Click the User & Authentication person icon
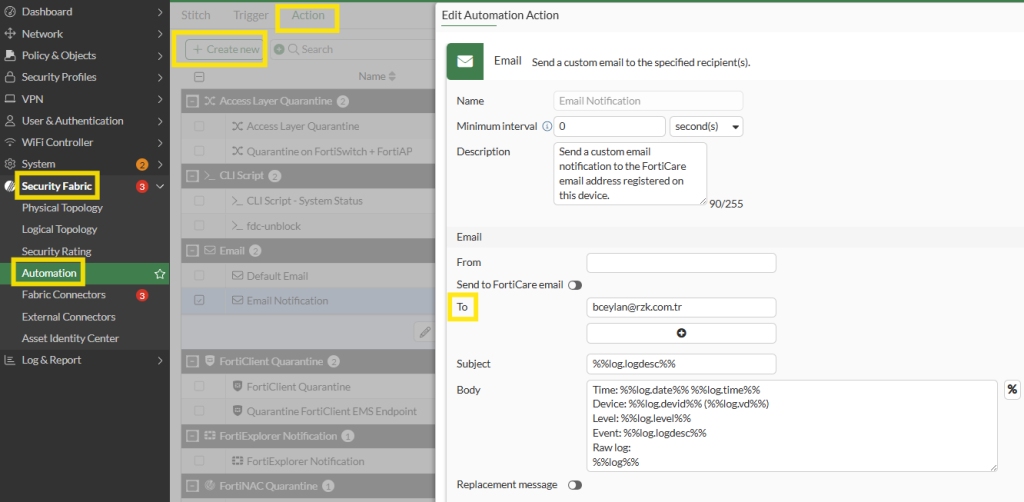1024x502 pixels. point(10,121)
